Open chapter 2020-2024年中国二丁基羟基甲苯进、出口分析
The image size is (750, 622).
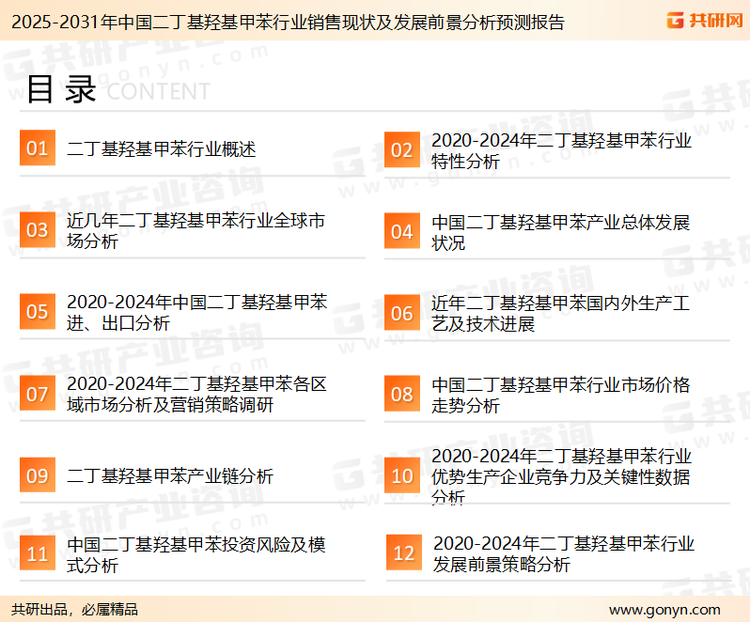(197, 312)
